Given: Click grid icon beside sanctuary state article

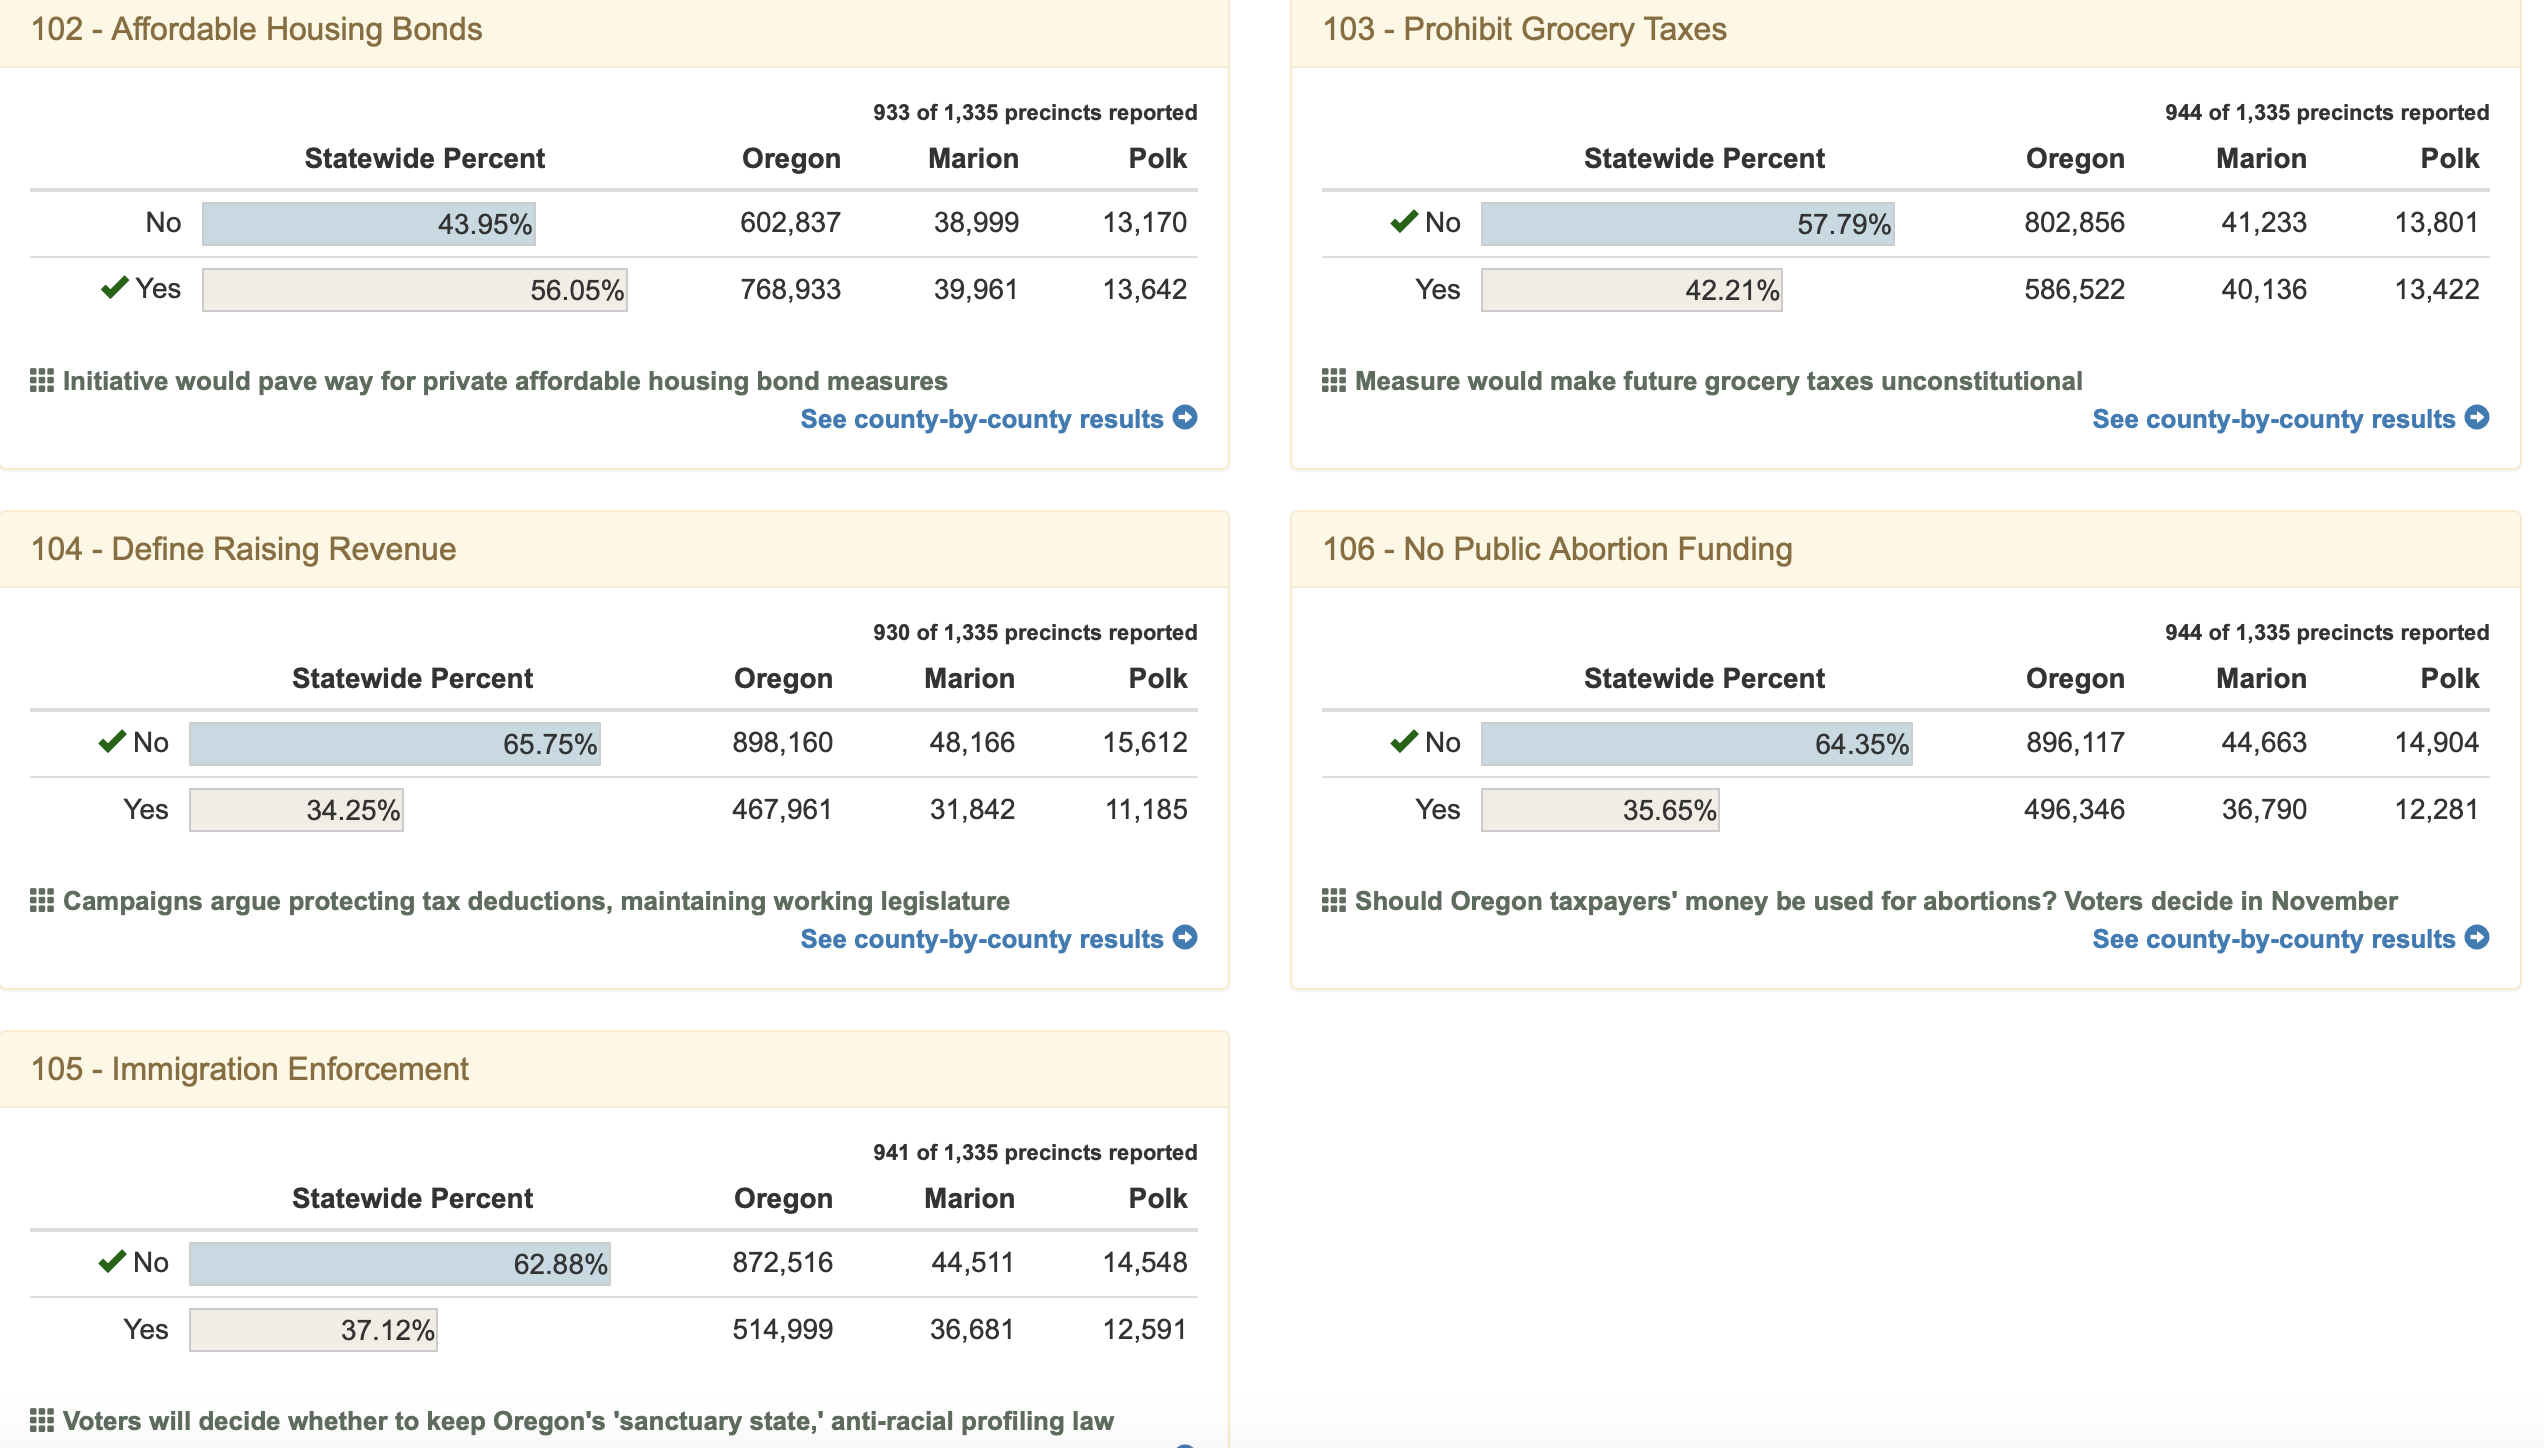Looking at the screenshot, I should pyautogui.click(x=42, y=1421).
